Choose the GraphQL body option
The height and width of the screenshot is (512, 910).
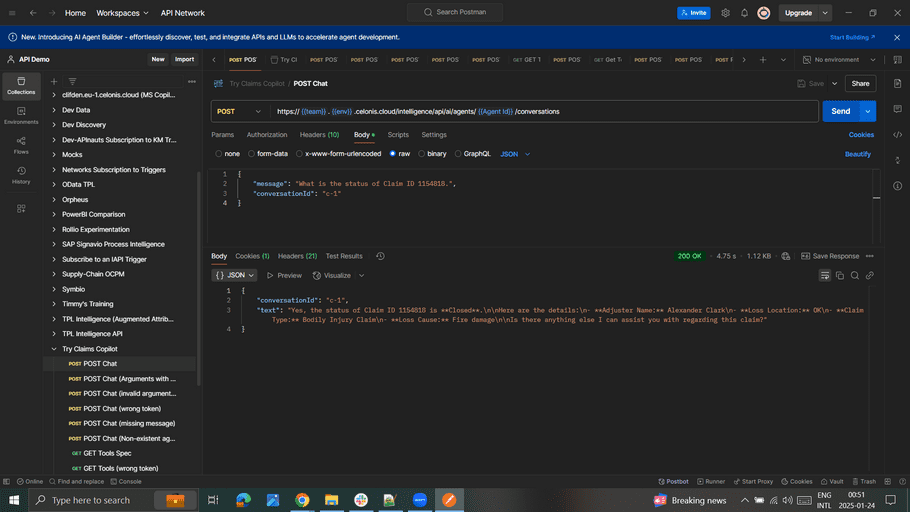(x=472, y=154)
